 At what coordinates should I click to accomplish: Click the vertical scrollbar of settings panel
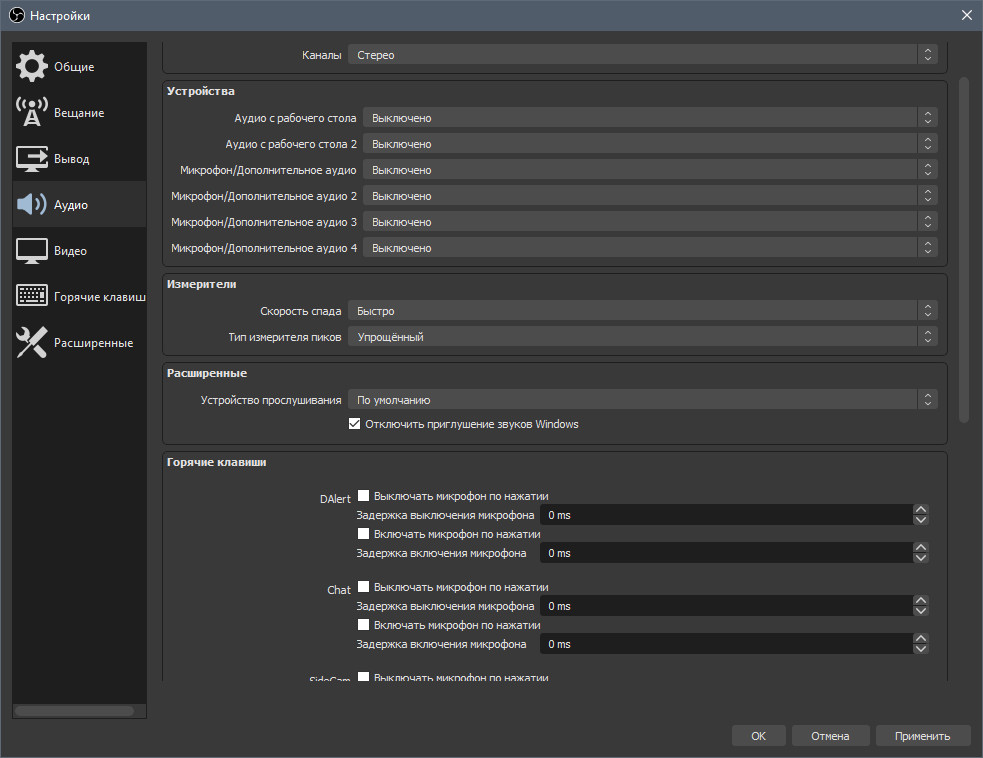[964, 250]
